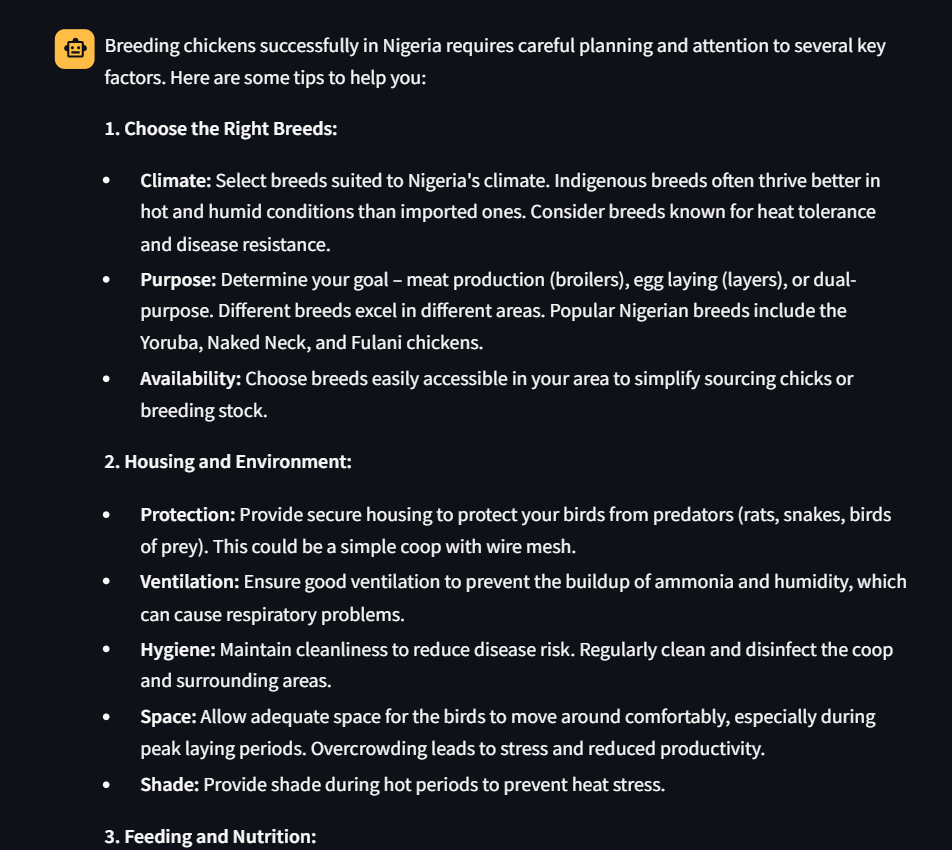
Task: Click the chatbot robot avatar icon
Action: coord(75,49)
